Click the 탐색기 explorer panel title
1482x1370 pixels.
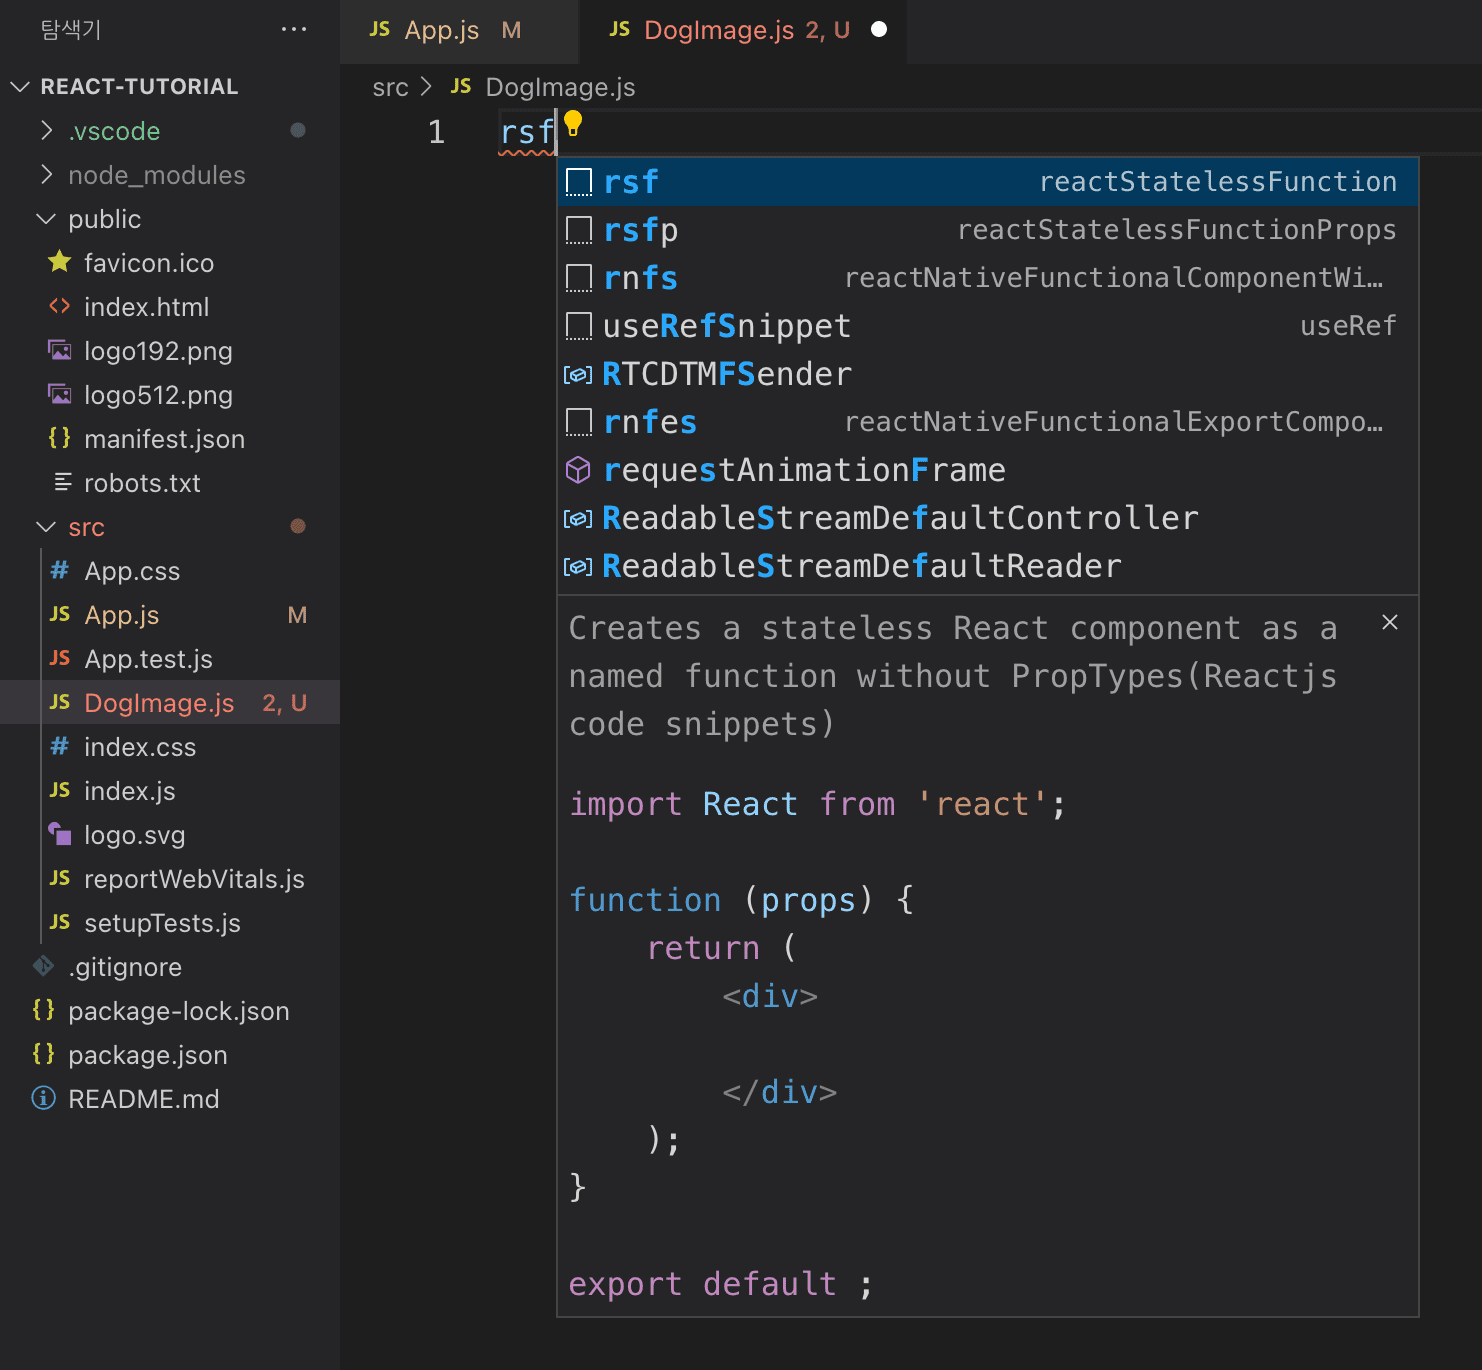[71, 29]
